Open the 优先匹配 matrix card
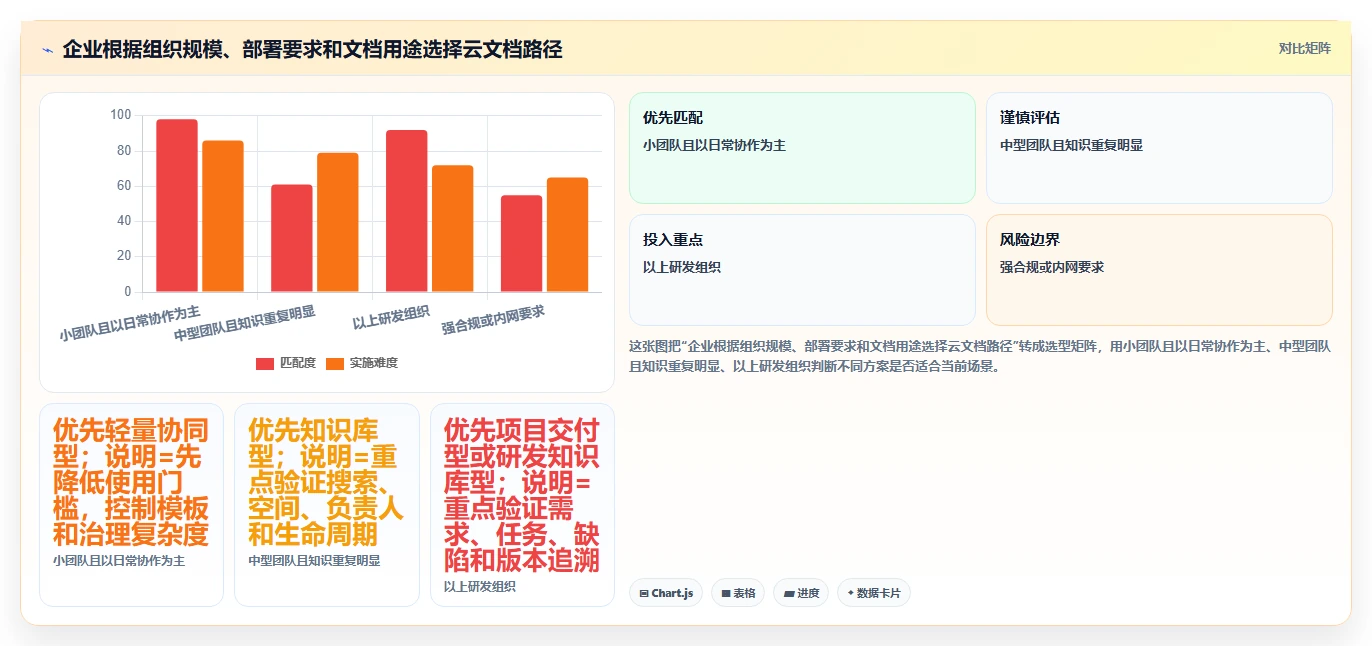Image resolution: width=1372 pixels, height=646 pixels. click(x=802, y=148)
